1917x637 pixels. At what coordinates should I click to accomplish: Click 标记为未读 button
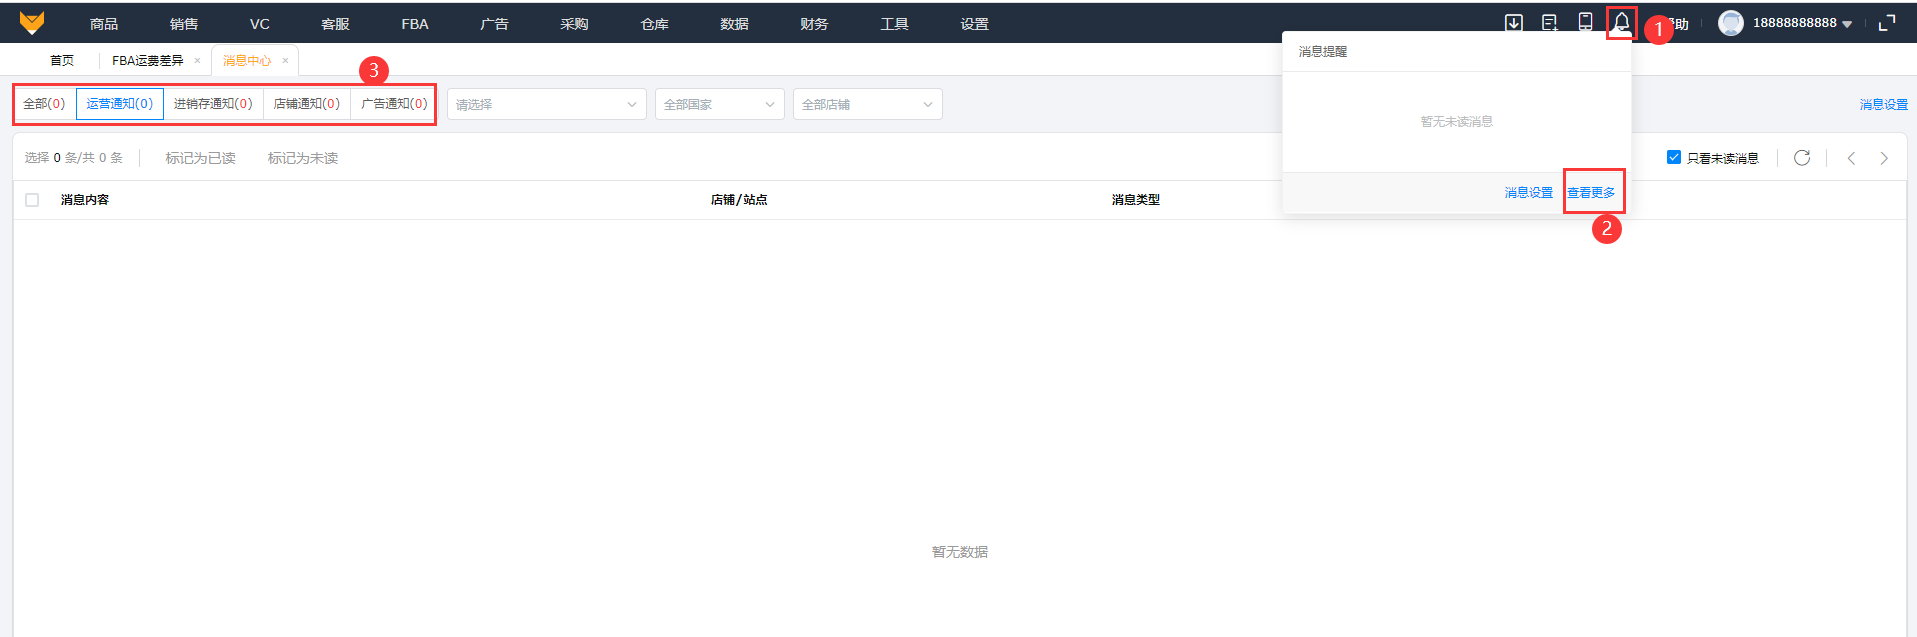[303, 158]
